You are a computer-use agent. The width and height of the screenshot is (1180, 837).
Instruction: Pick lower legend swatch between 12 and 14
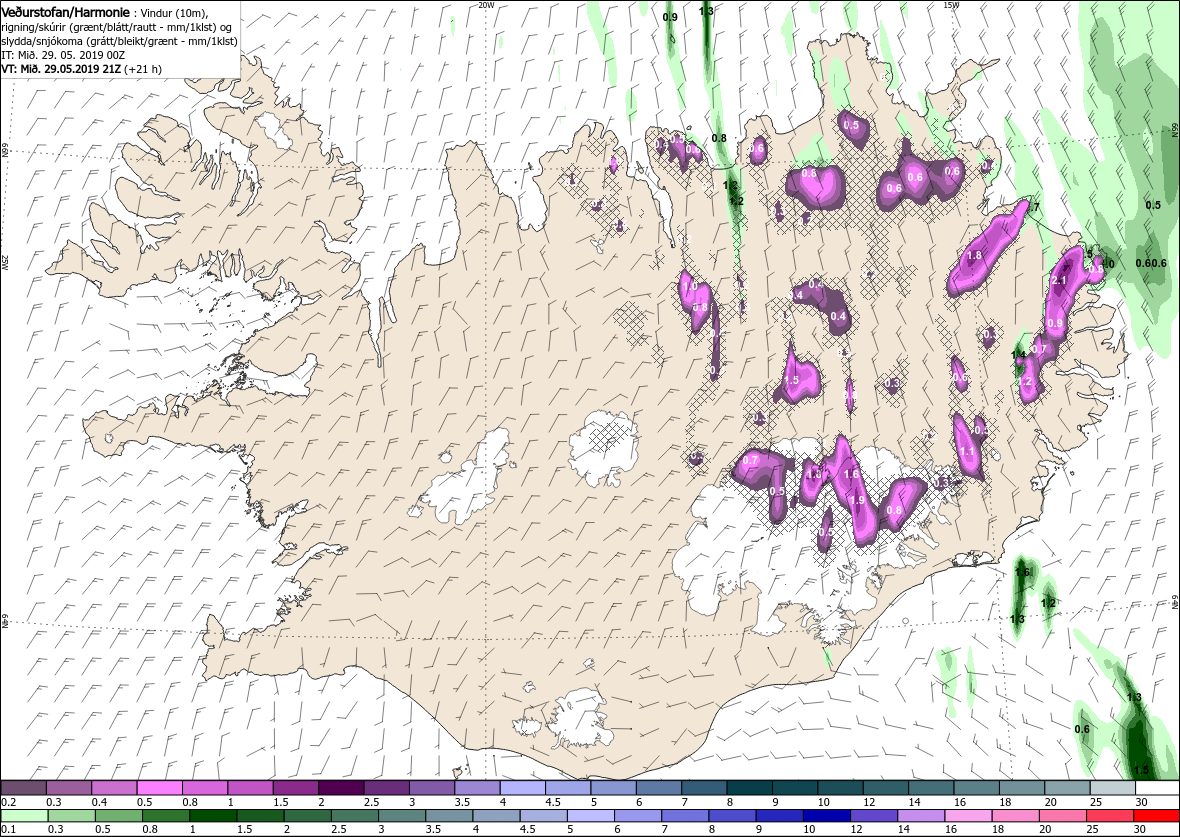coord(874,817)
